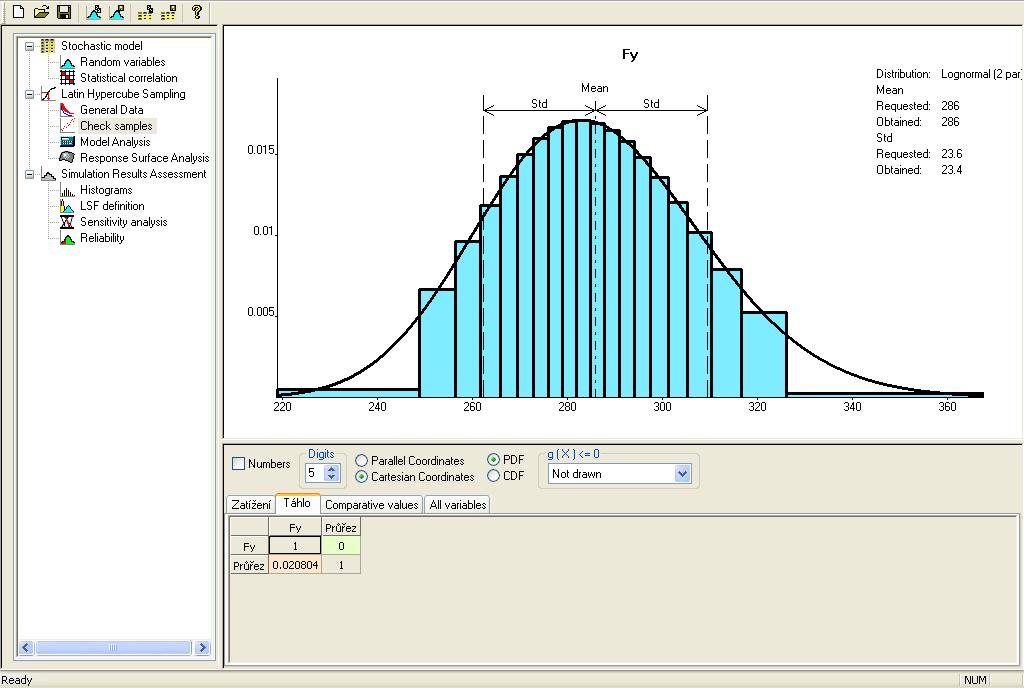Create a new file with the blank page icon
Image resolution: width=1024 pixels, height=688 pixels.
pyautogui.click(x=18, y=12)
